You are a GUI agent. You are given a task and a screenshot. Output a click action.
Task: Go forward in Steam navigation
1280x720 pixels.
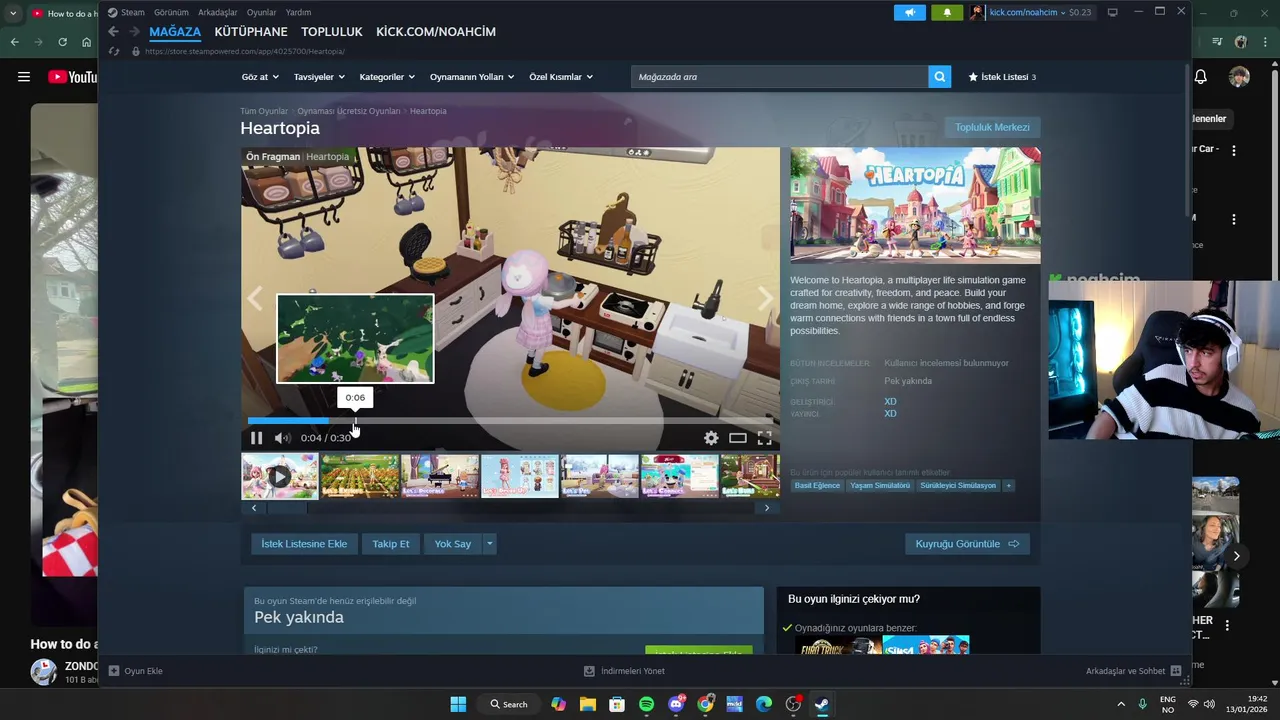(x=134, y=32)
